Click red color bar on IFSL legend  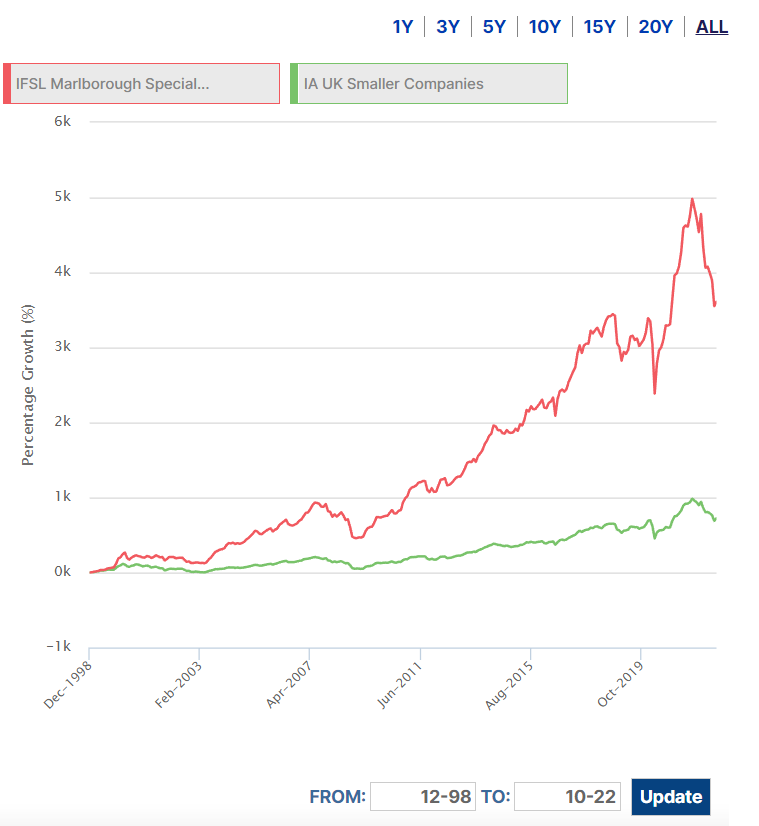point(7,83)
